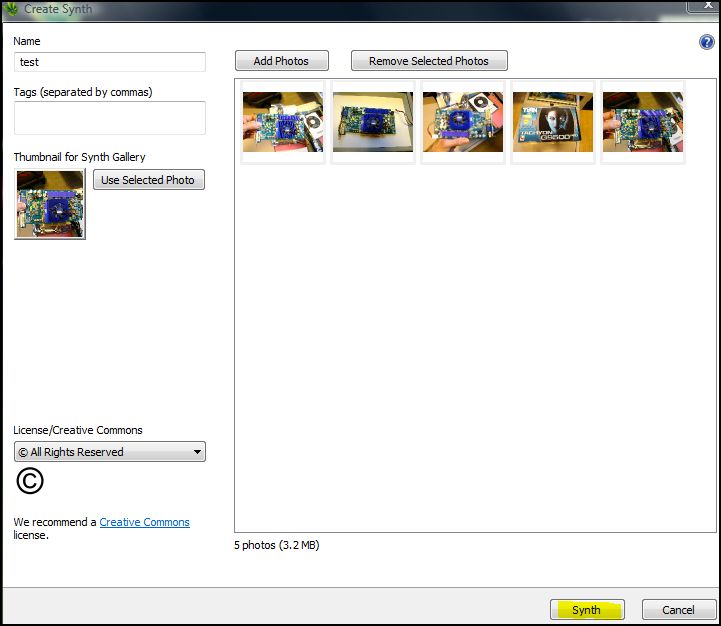The height and width of the screenshot is (626, 721).
Task: Click Add Photos button
Action: tap(281, 61)
